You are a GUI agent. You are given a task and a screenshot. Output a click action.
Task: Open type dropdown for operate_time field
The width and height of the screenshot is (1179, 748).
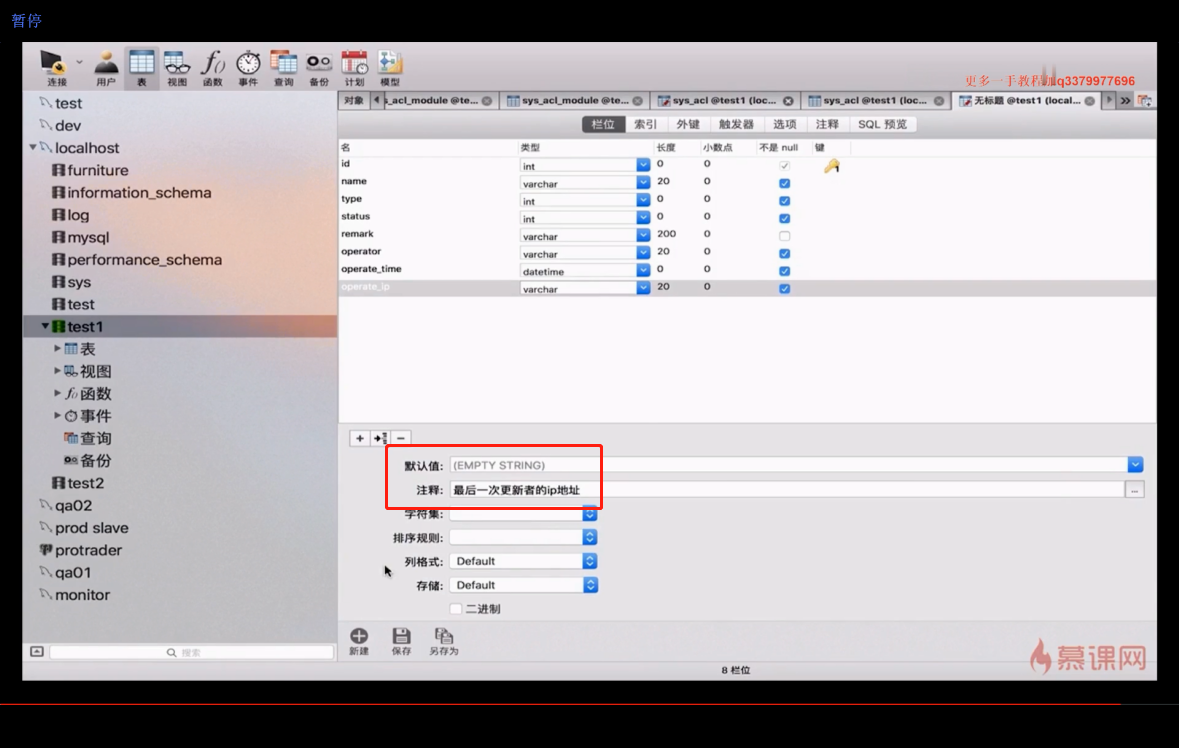643,271
